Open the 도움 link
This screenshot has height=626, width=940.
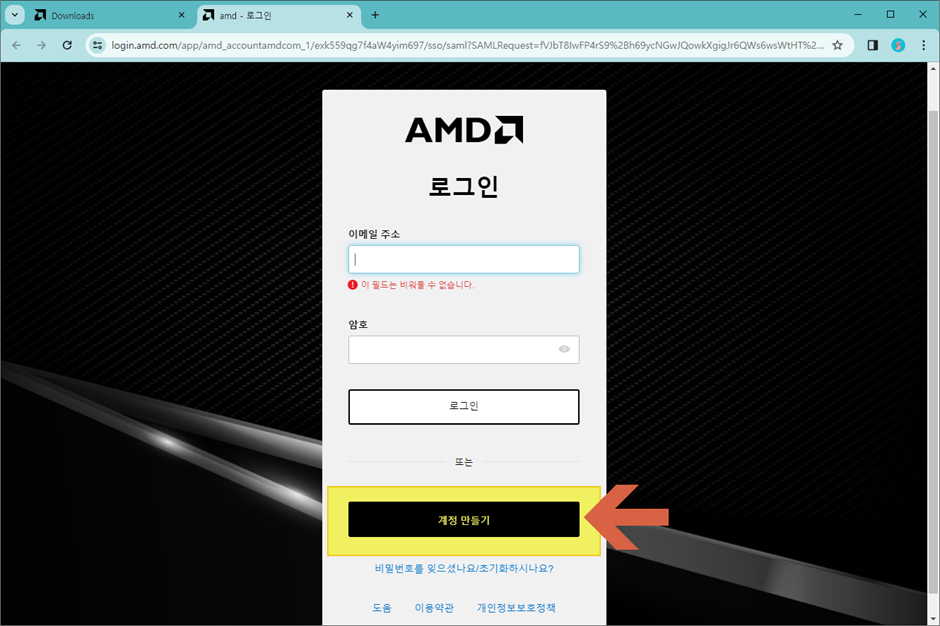382,608
